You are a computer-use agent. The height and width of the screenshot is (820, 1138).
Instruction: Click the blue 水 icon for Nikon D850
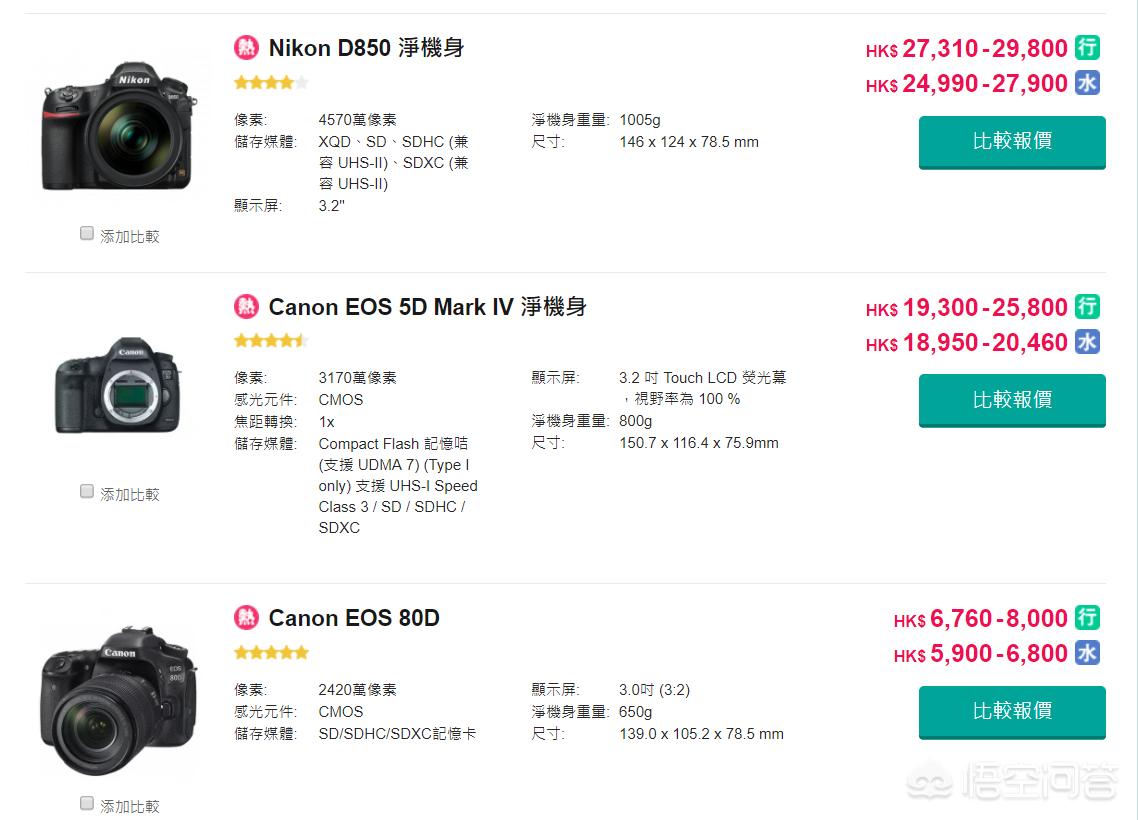tap(1087, 83)
